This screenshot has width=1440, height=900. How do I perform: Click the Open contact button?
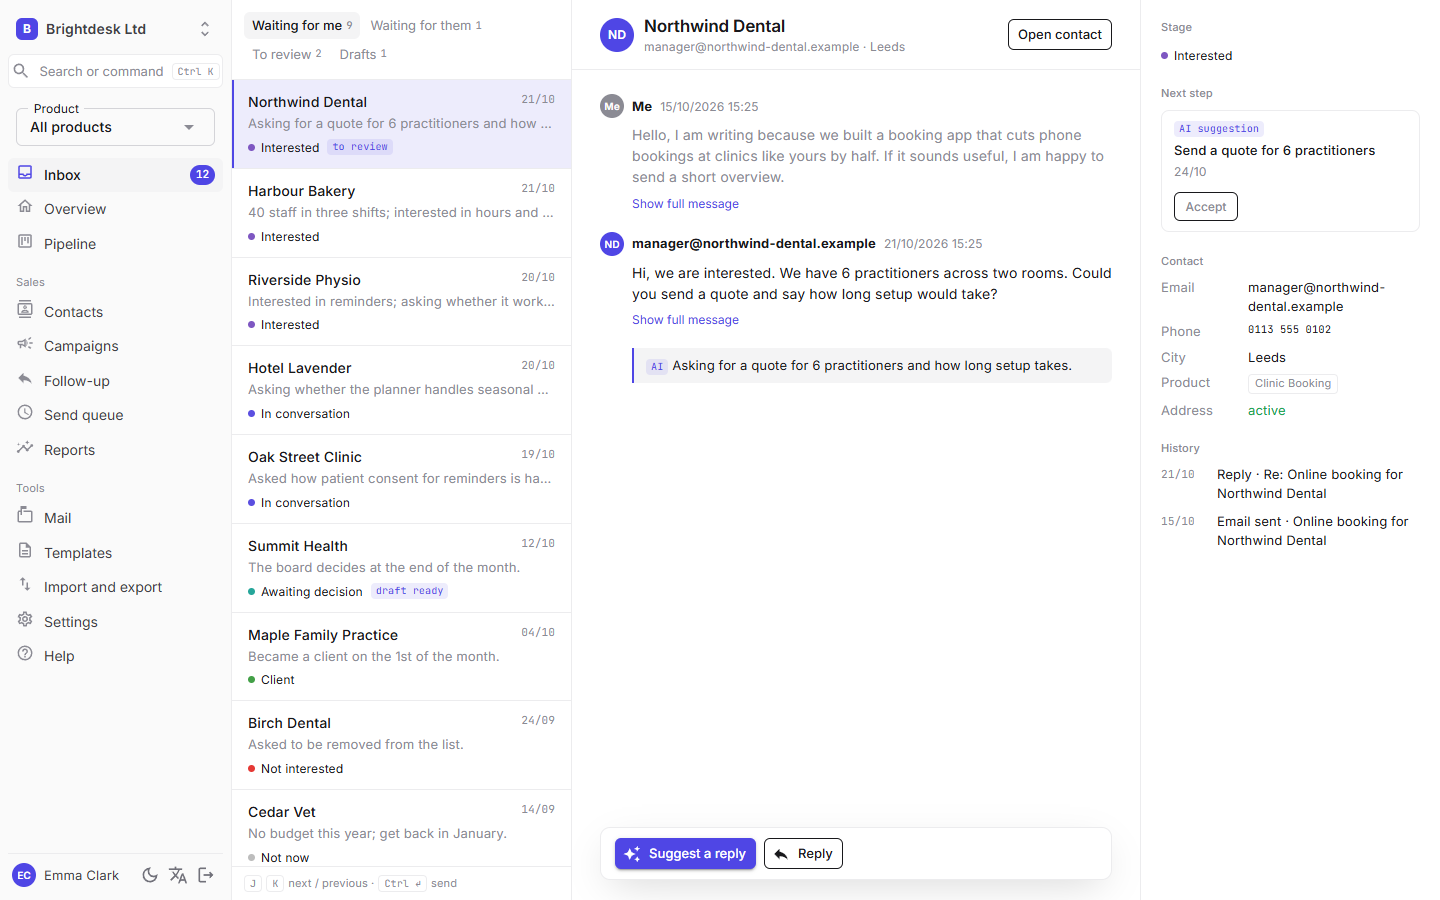coord(1060,34)
